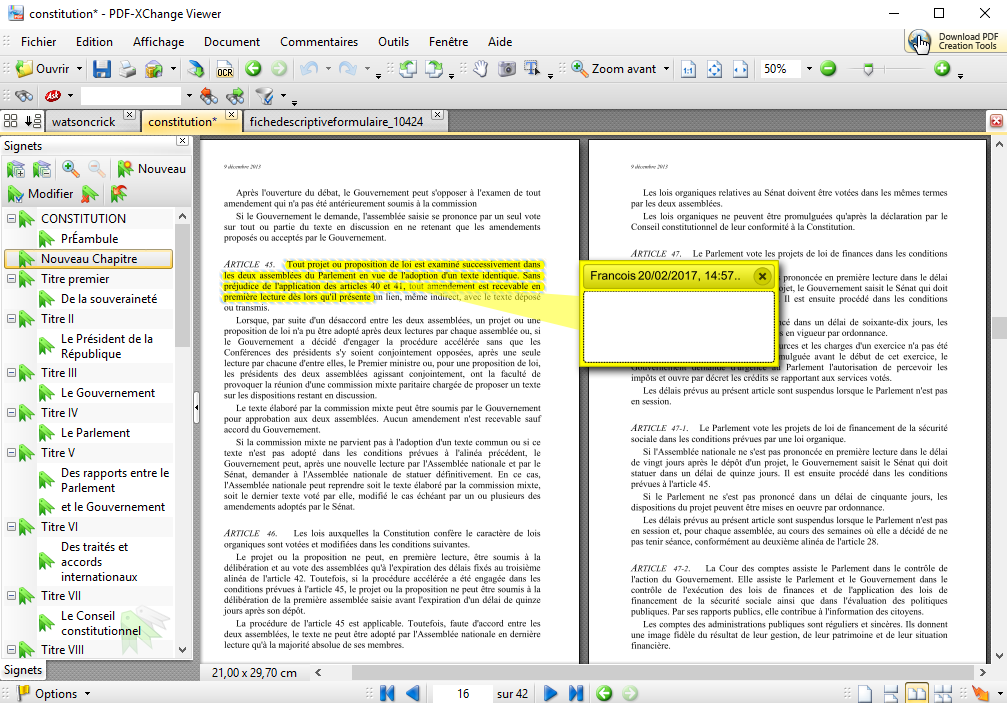1007x703 pixels.
Task: Switch to the watsoncrick tab
Action: tap(83, 121)
